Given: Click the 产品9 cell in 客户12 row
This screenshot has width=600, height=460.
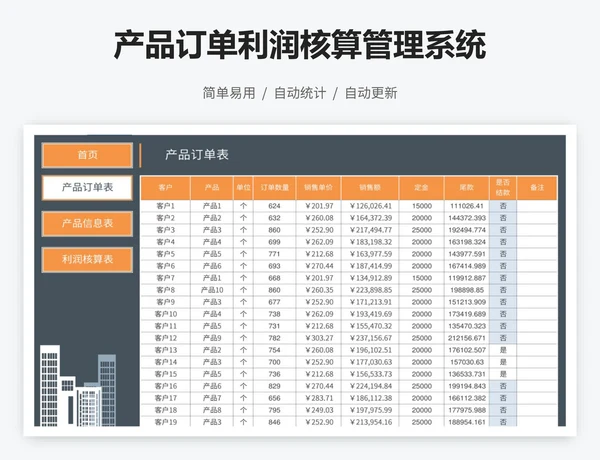Looking at the screenshot, I should click(212, 338).
